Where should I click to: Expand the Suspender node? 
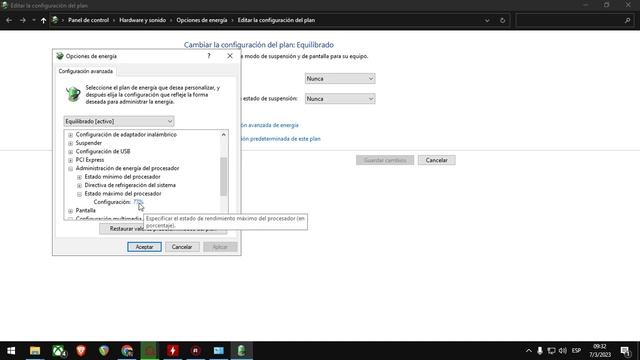click(71, 143)
